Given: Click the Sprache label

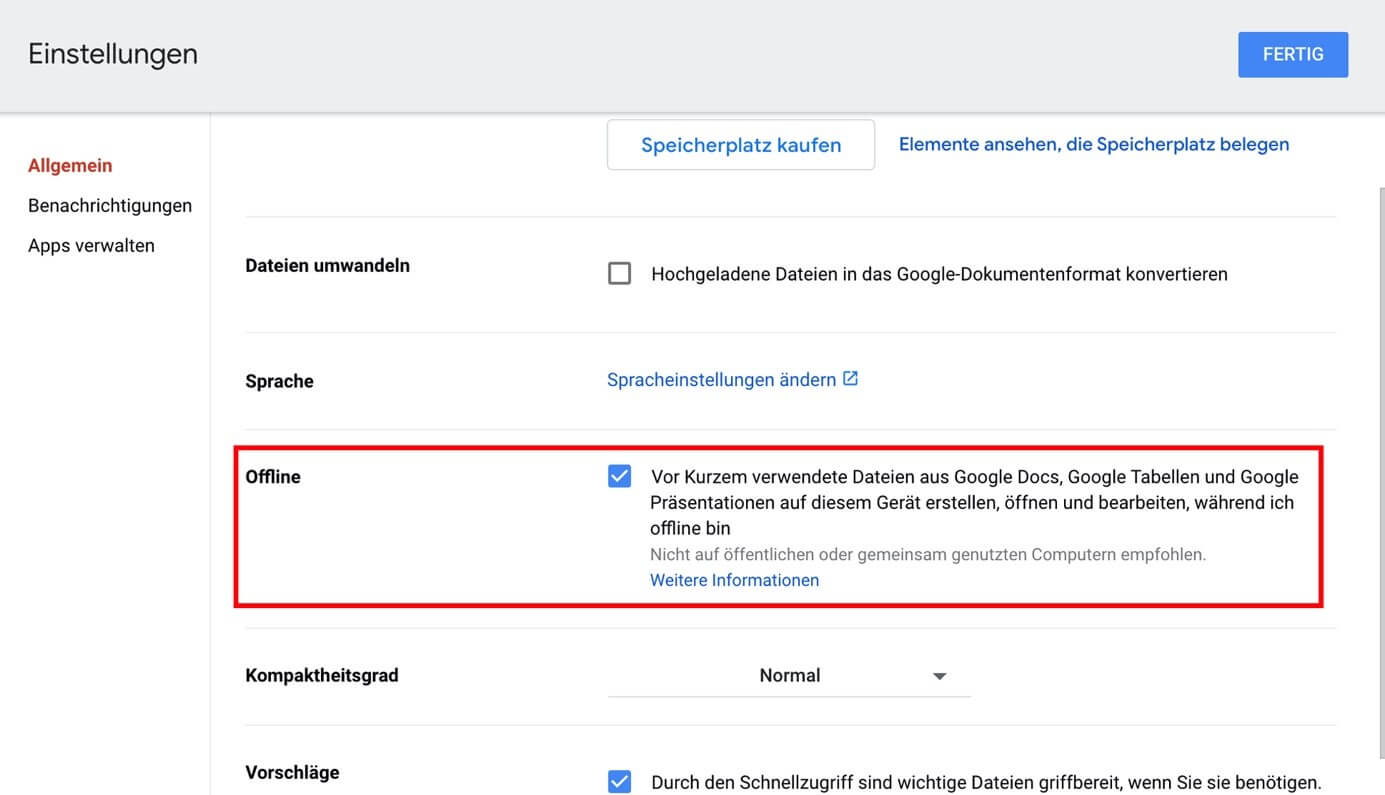Looking at the screenshot, I should [279, 382].
